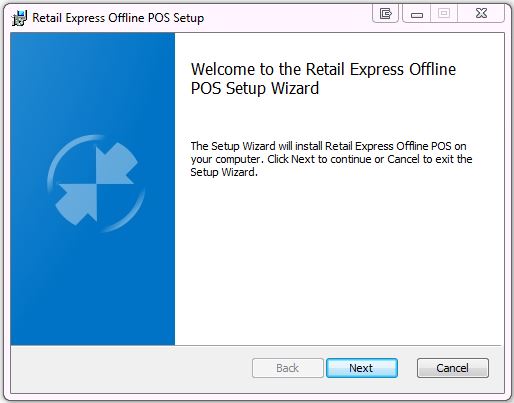Click the greyed-out maximize button
Screen dimensions: 514x403
click(x=444, y=14)
